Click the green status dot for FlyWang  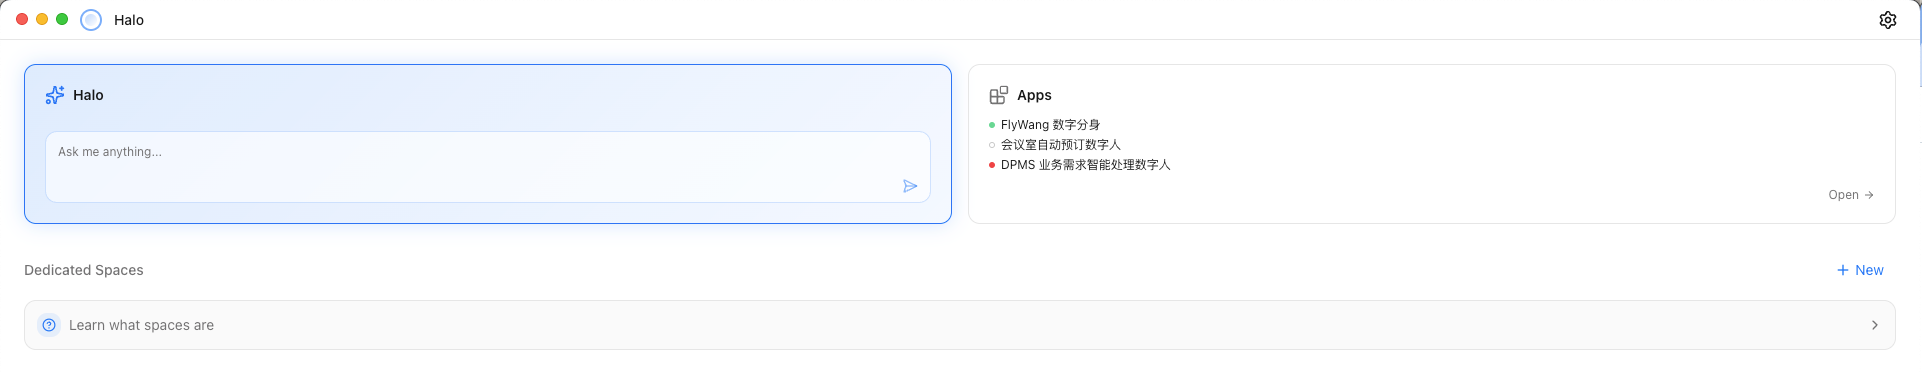pyautogui.click(x=992, y=125)
